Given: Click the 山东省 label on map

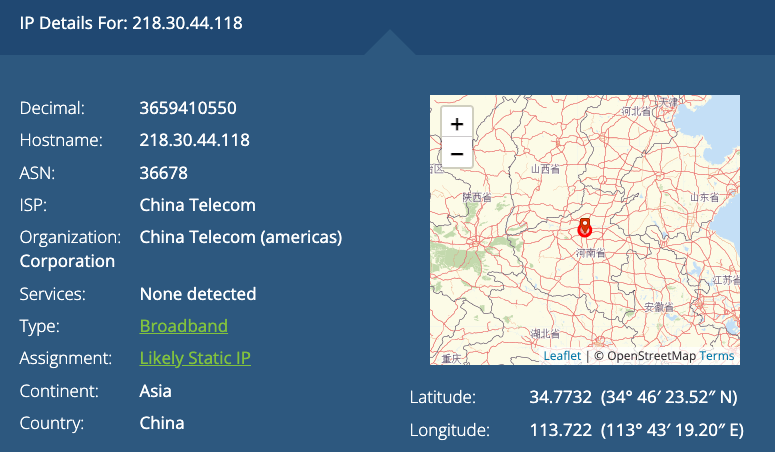Looking at the screenshot, I should tap(703, 197).
